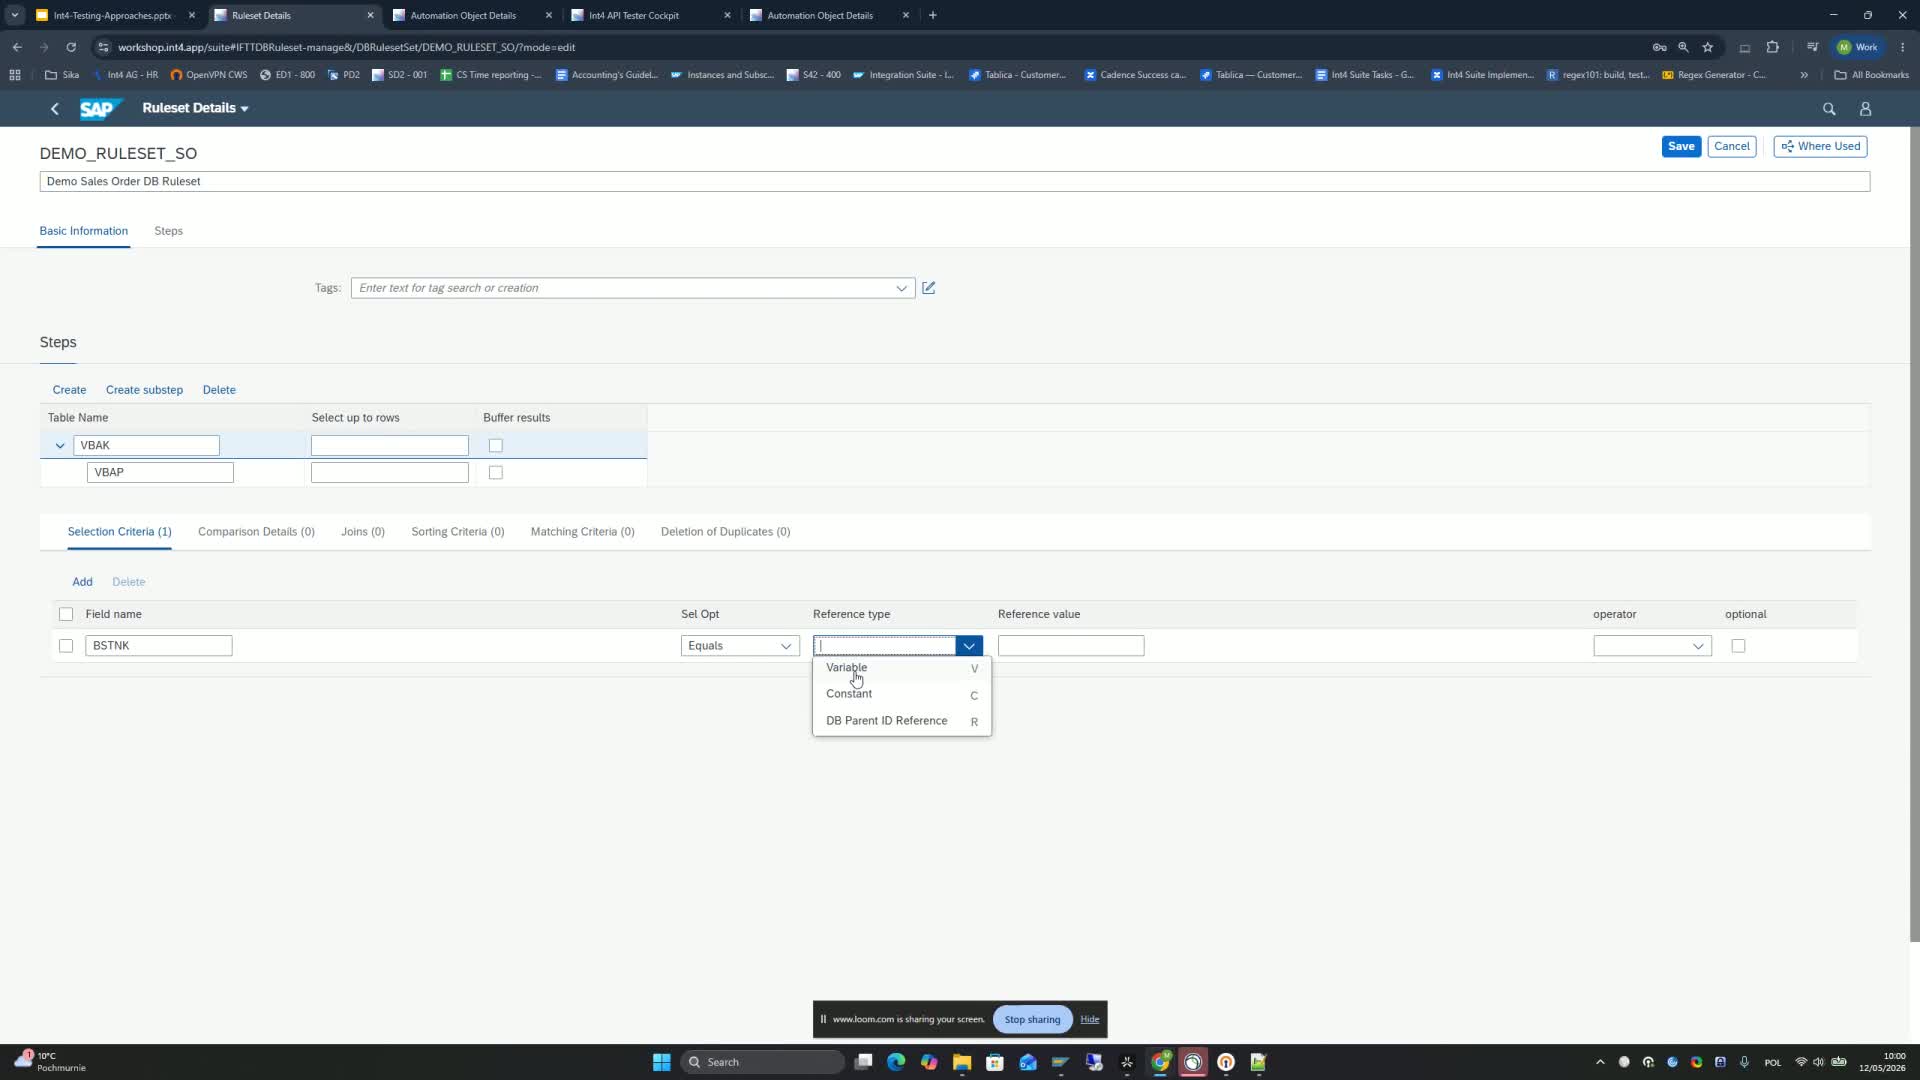Choose DB Parent ID Reference option
Image resolution: width=1920 pixels, height=1080 pixels.
click(902, 721)
